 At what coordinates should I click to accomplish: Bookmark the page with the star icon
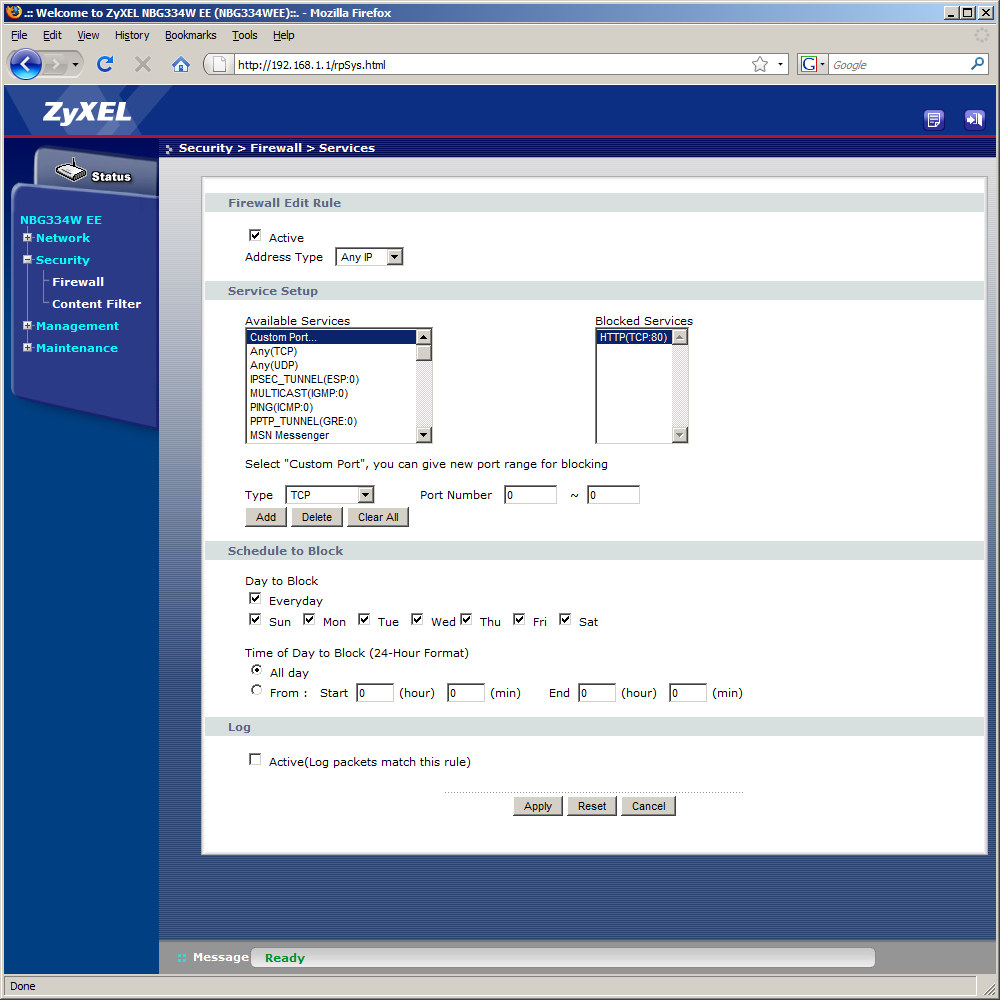coord(760,65)
